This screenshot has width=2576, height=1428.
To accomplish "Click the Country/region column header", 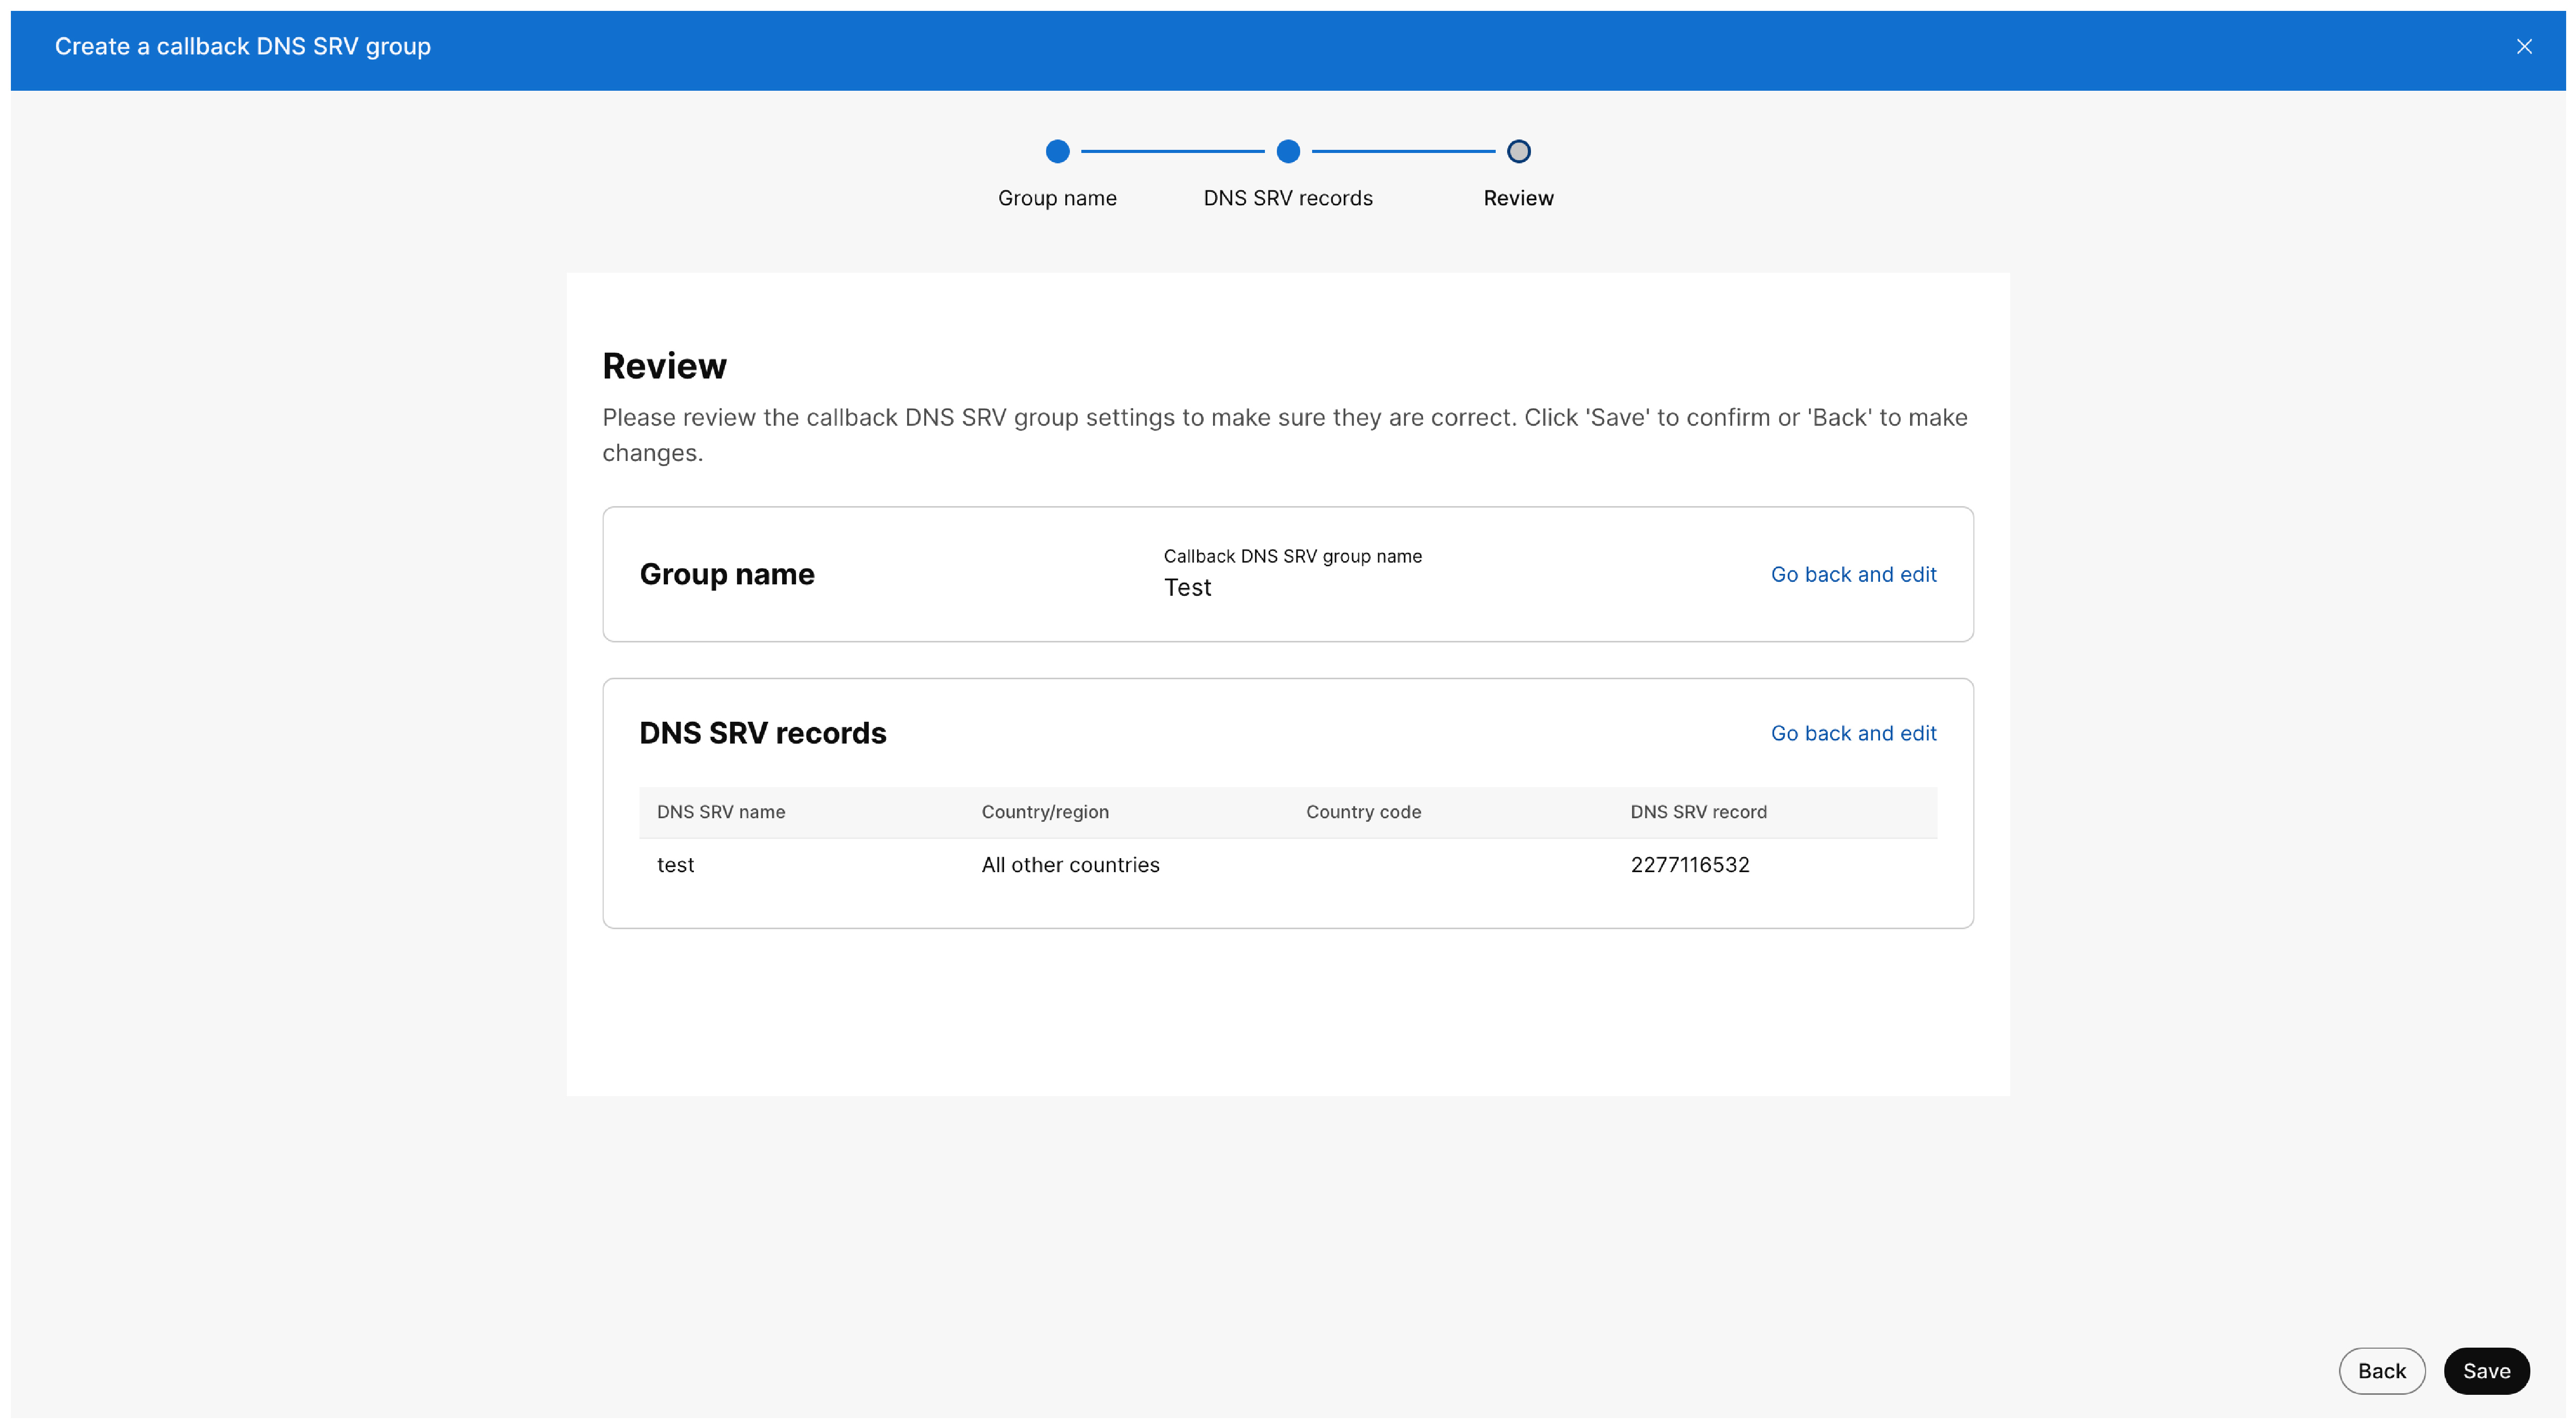I will point(1045,812).
